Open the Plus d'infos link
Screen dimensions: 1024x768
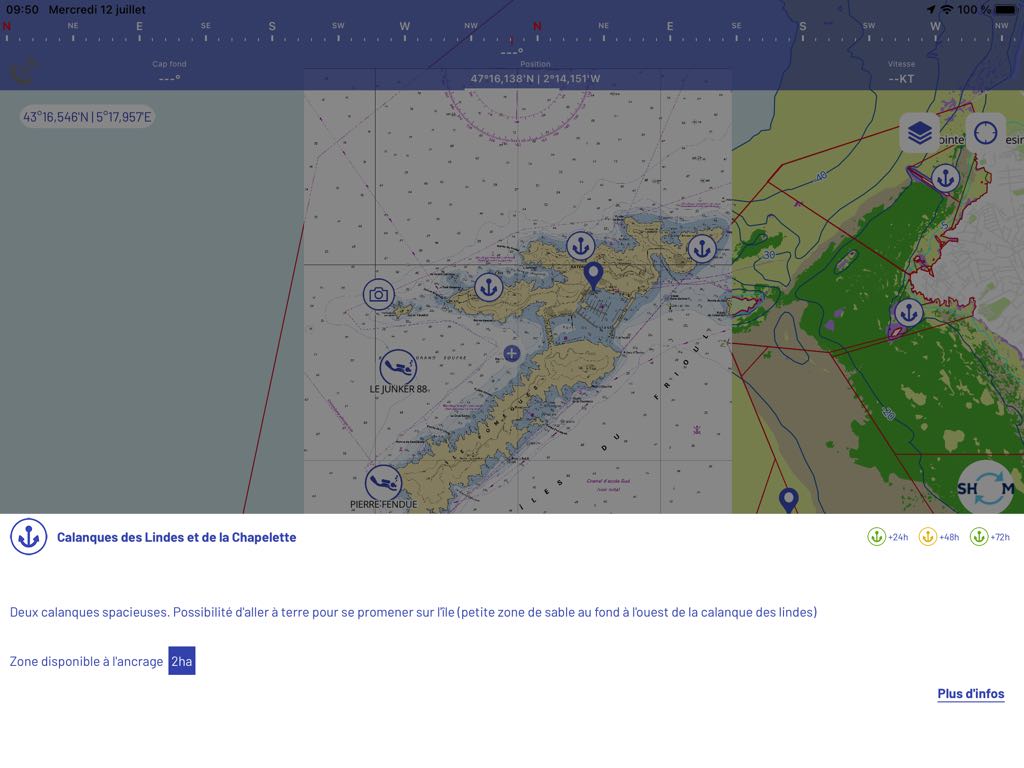[x=970, y=694]
